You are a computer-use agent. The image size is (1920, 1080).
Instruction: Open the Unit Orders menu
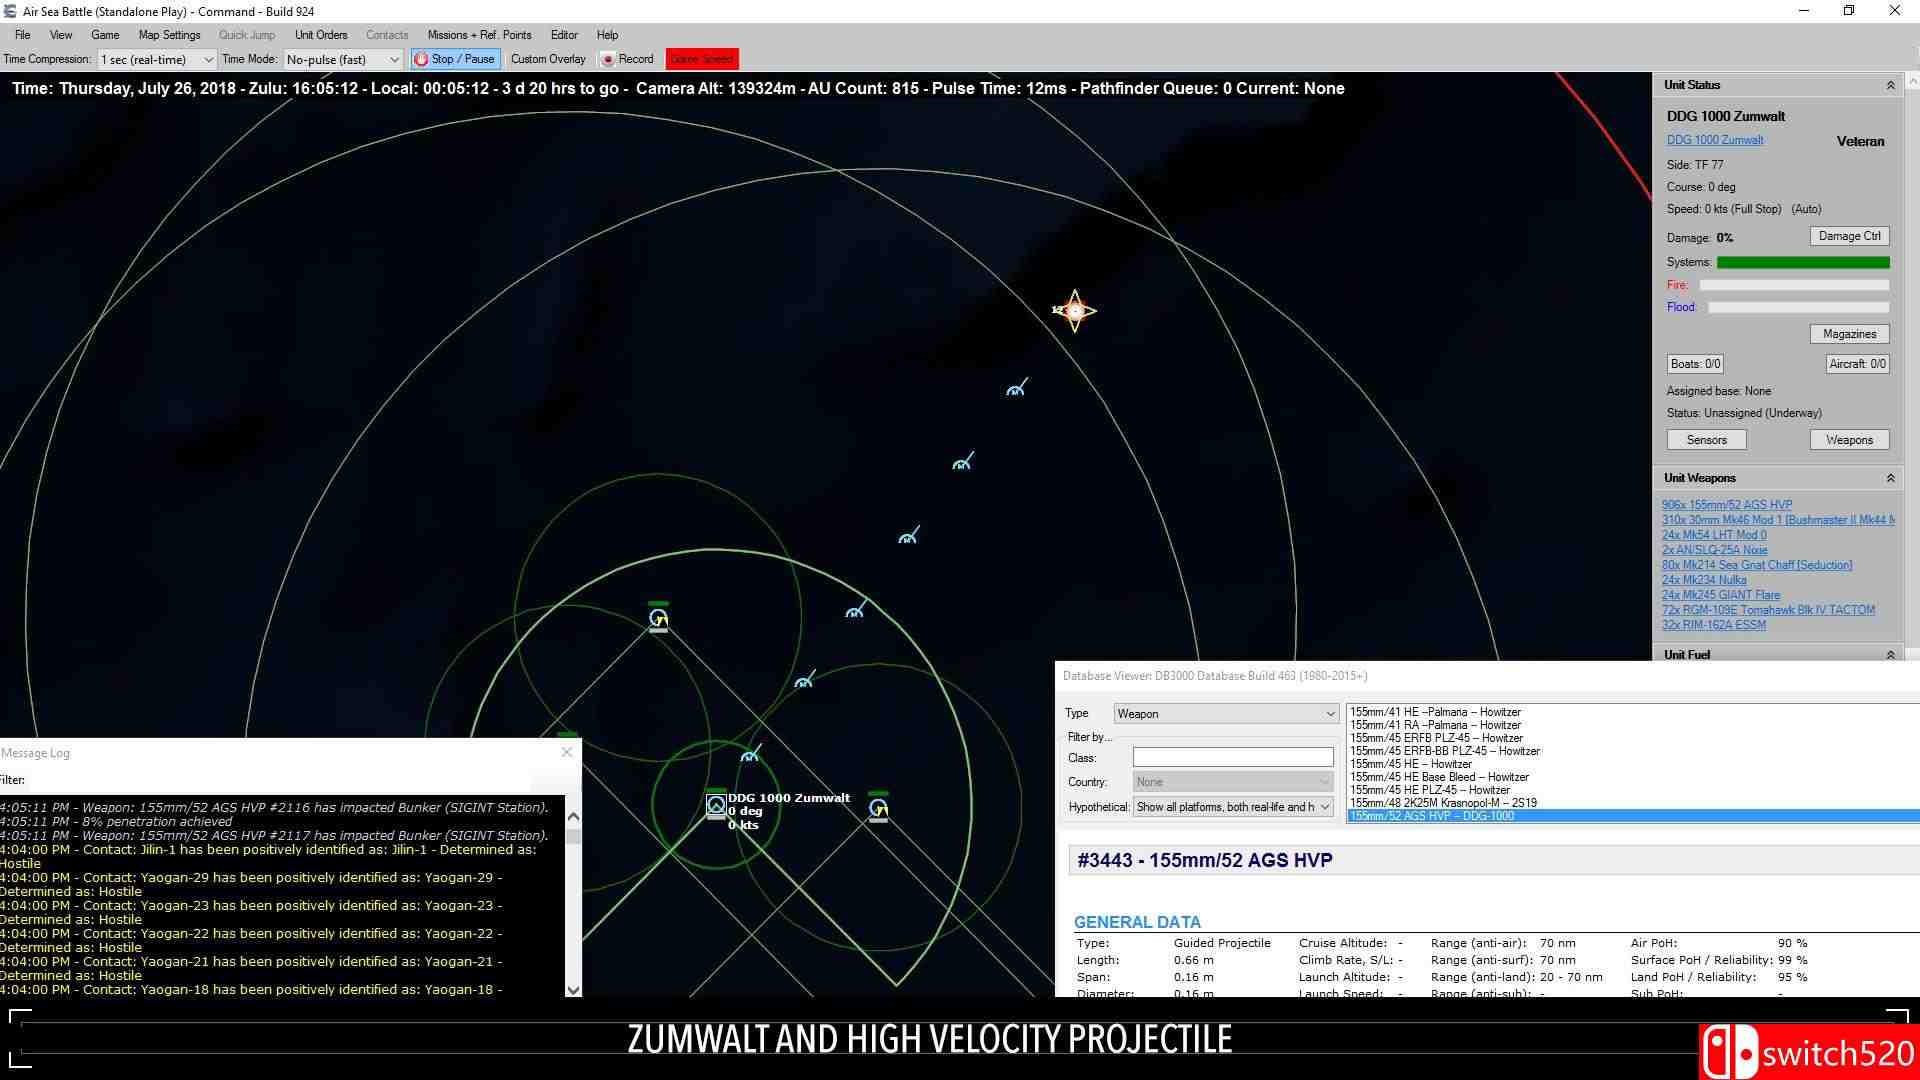321,35
